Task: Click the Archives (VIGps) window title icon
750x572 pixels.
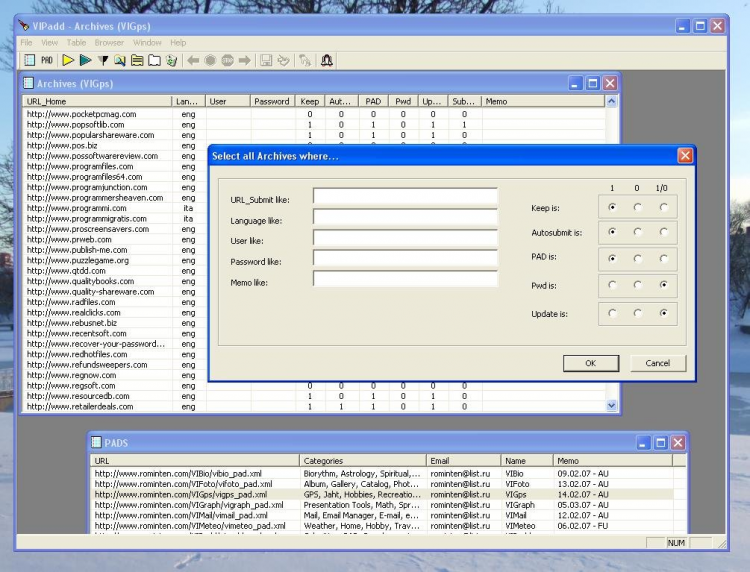Action: coord(29,83)
